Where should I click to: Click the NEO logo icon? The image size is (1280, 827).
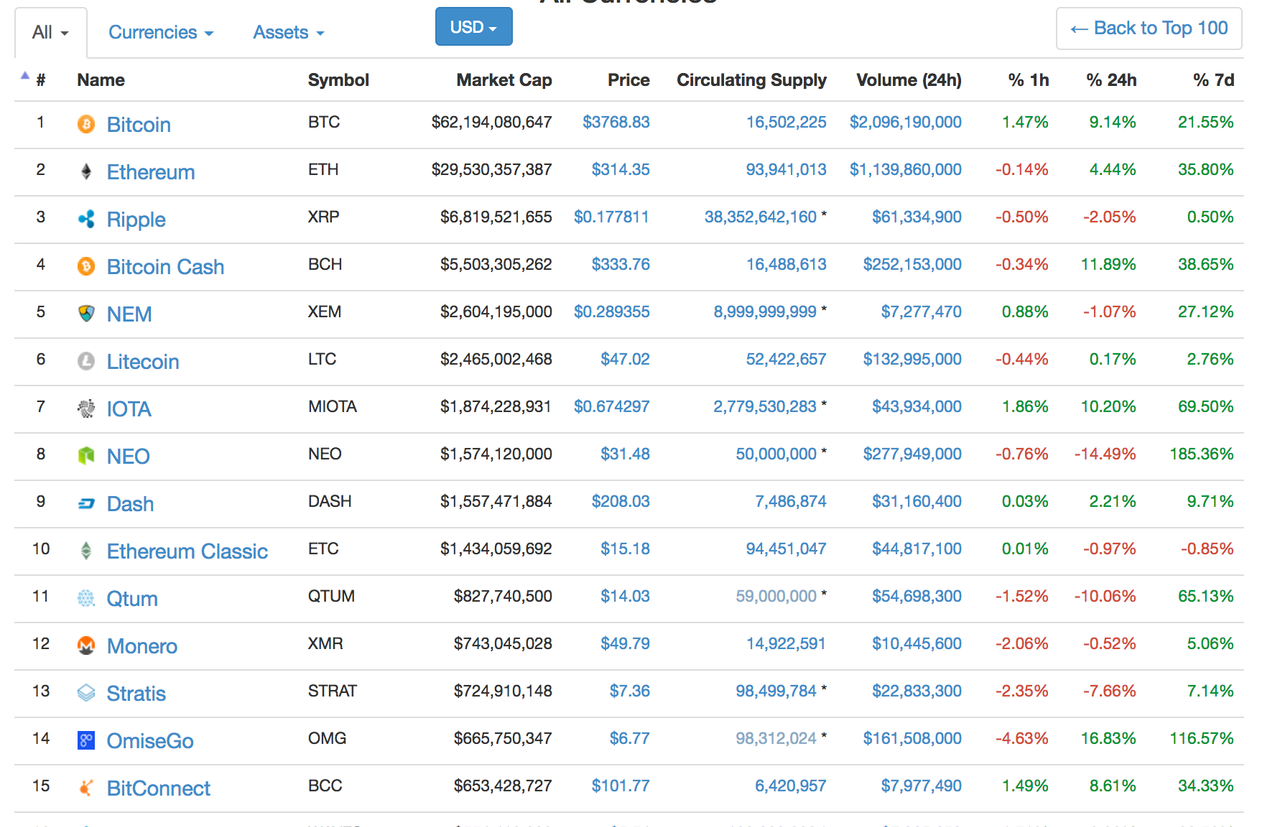point(86,456)
